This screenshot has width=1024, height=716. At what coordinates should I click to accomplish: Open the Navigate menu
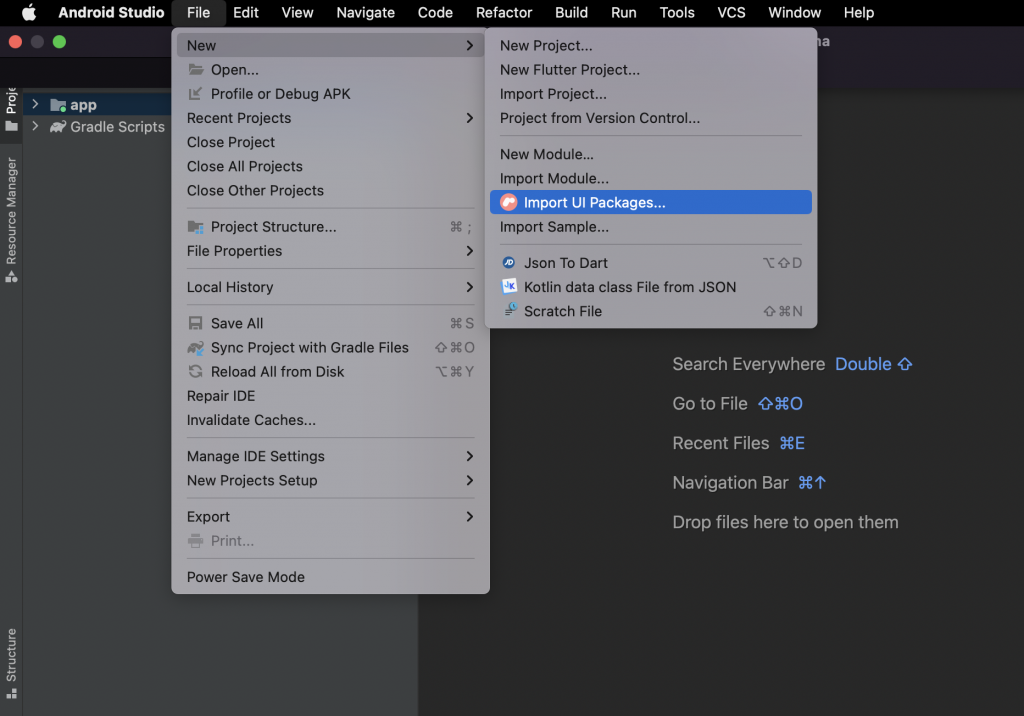365,12
